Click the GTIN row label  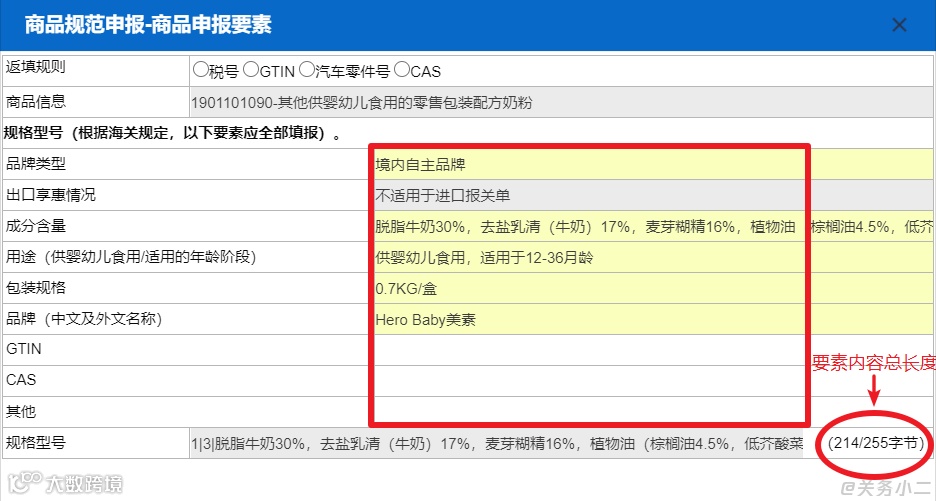[x=24, y=349]
